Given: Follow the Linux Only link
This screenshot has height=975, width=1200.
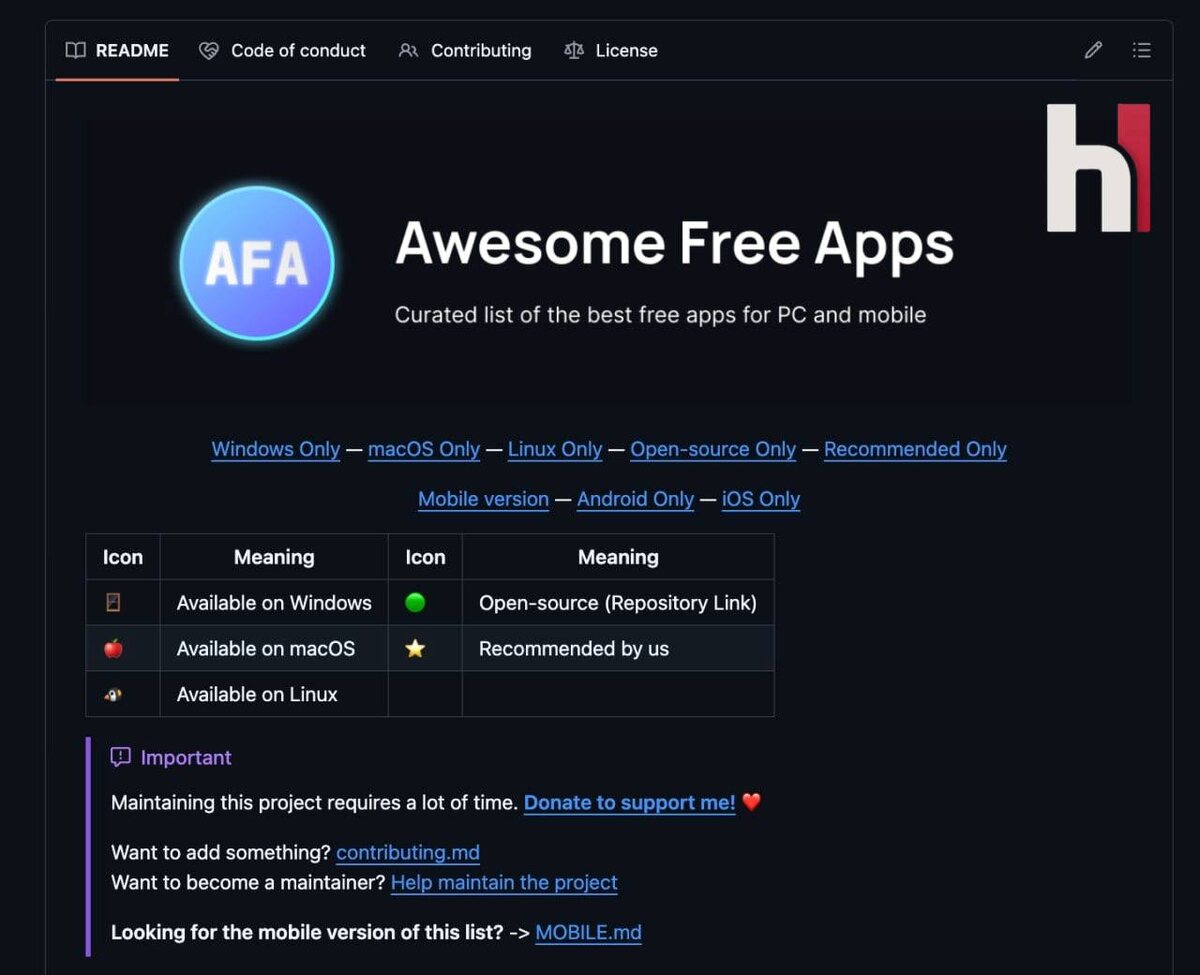Looking at the screenshot, I should tap(555, 449).
